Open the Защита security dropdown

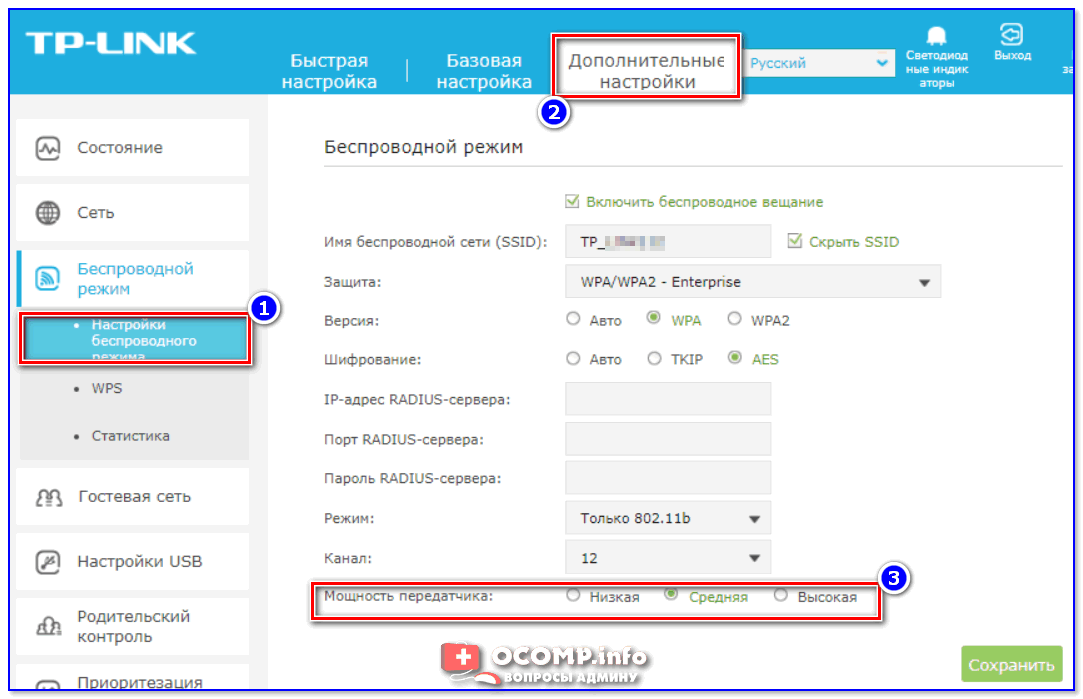pyautogui.click(x=752, y=282)
